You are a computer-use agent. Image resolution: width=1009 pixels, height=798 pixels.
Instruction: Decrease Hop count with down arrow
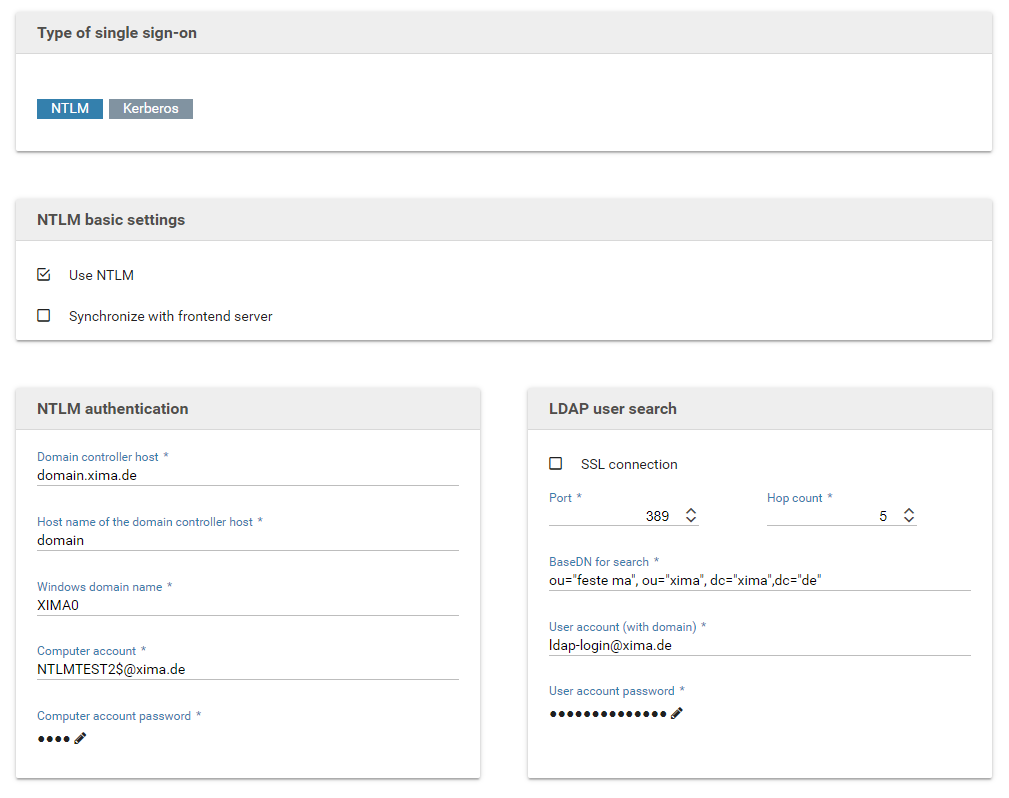click(x=908, y=521)
